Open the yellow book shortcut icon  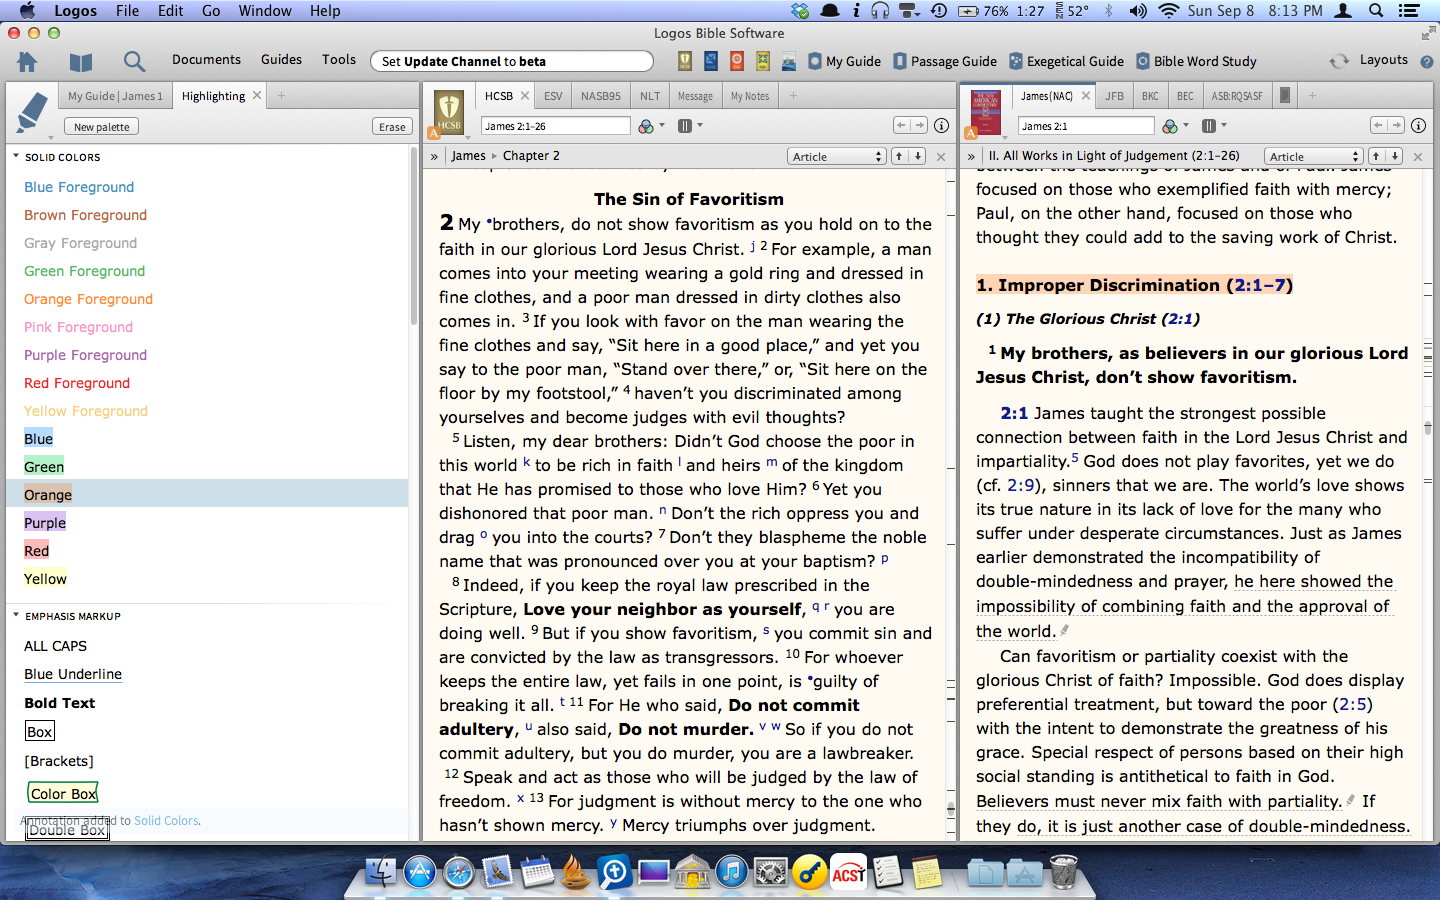pos(763,61)
